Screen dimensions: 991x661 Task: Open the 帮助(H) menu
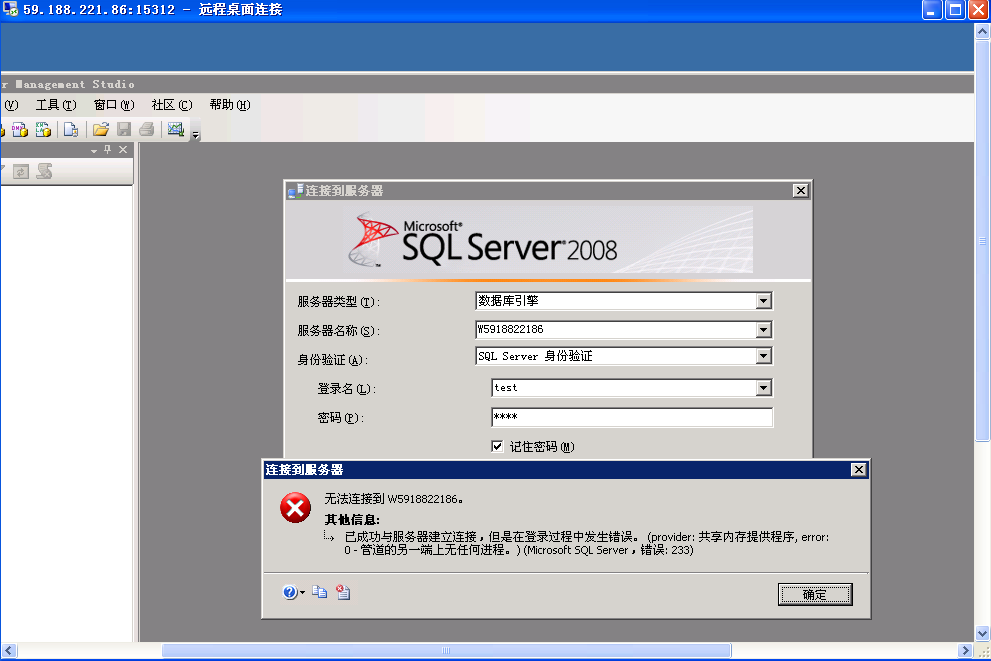pyautogui.click(x=230, y=105)
